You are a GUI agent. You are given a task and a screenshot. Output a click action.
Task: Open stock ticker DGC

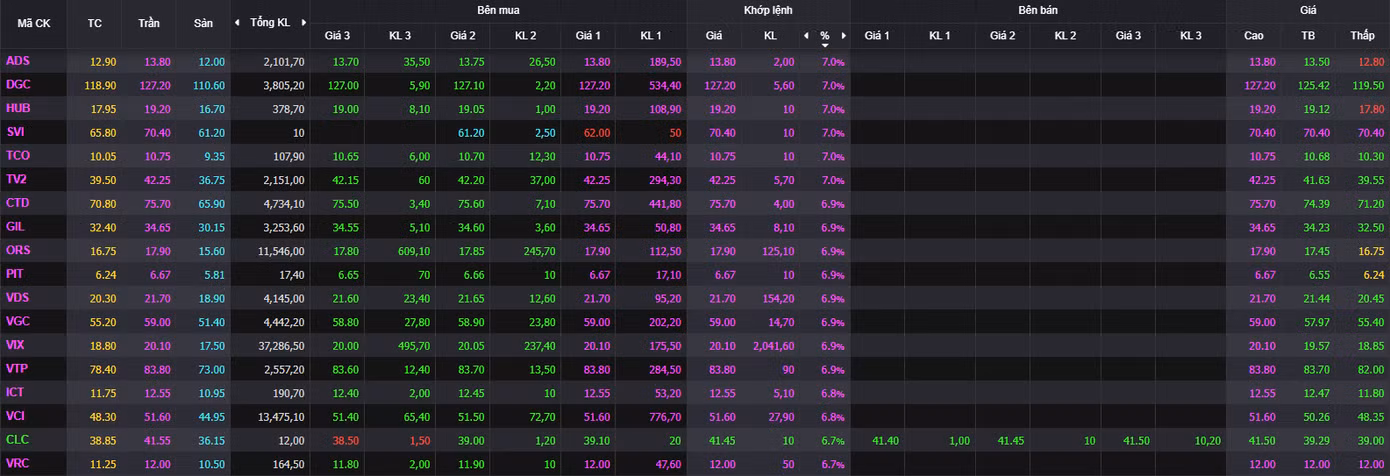point(18,85)
